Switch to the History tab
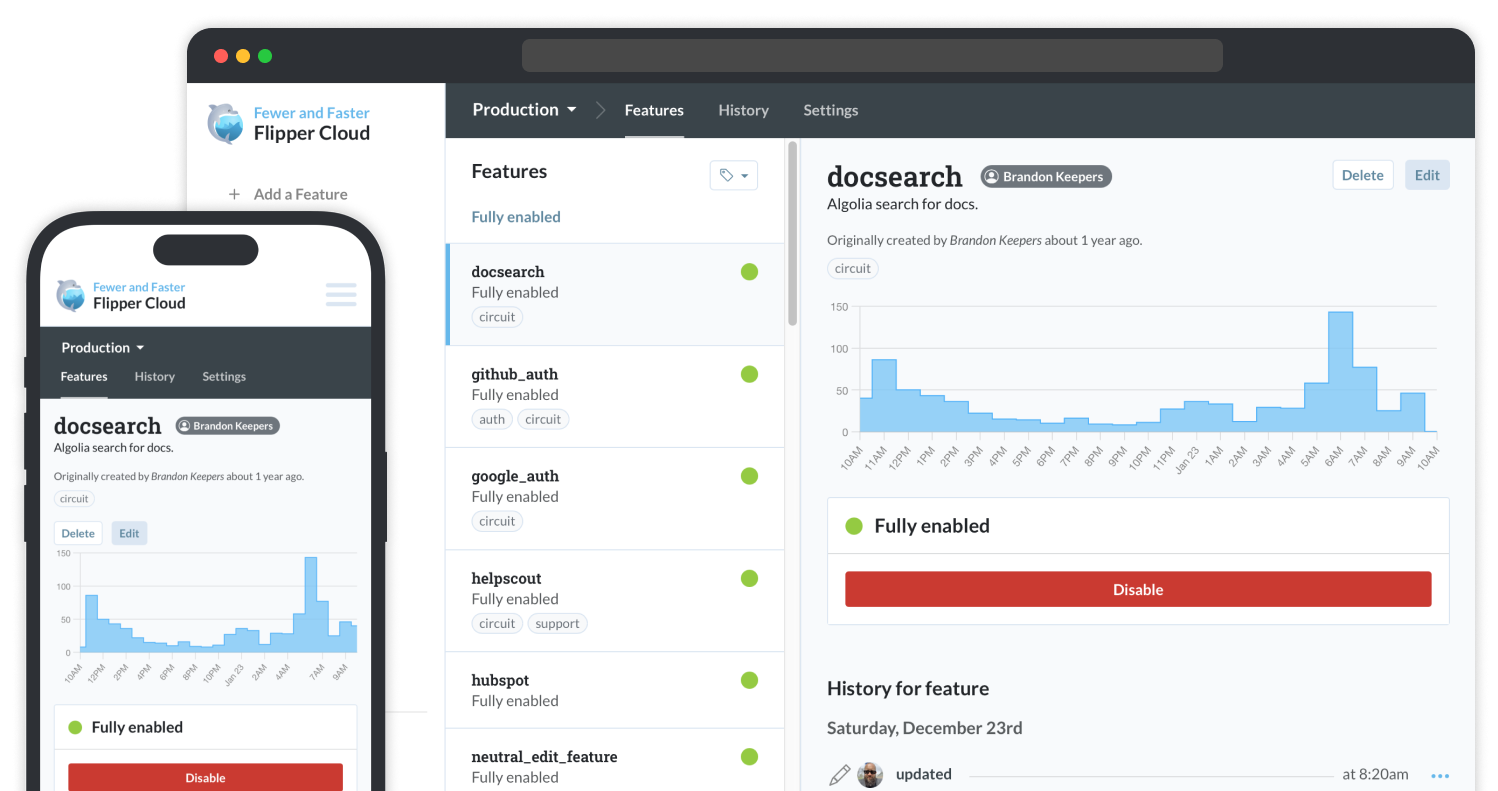 pyautogui.click(x=743, y=110)
